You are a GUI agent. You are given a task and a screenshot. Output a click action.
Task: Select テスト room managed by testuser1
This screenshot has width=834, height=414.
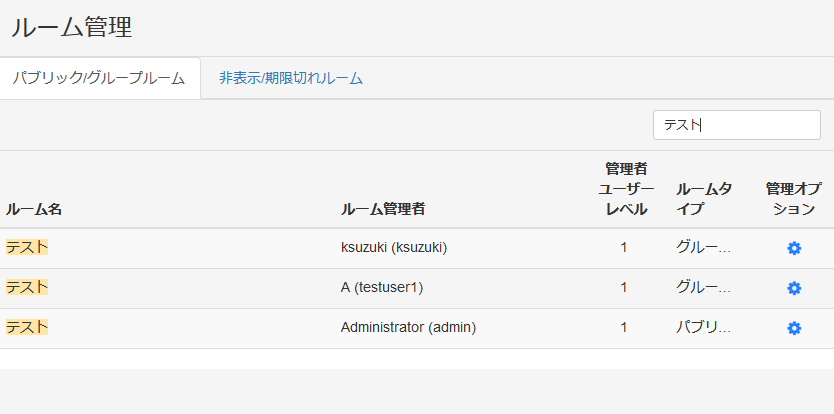click(x=27, y=287)
